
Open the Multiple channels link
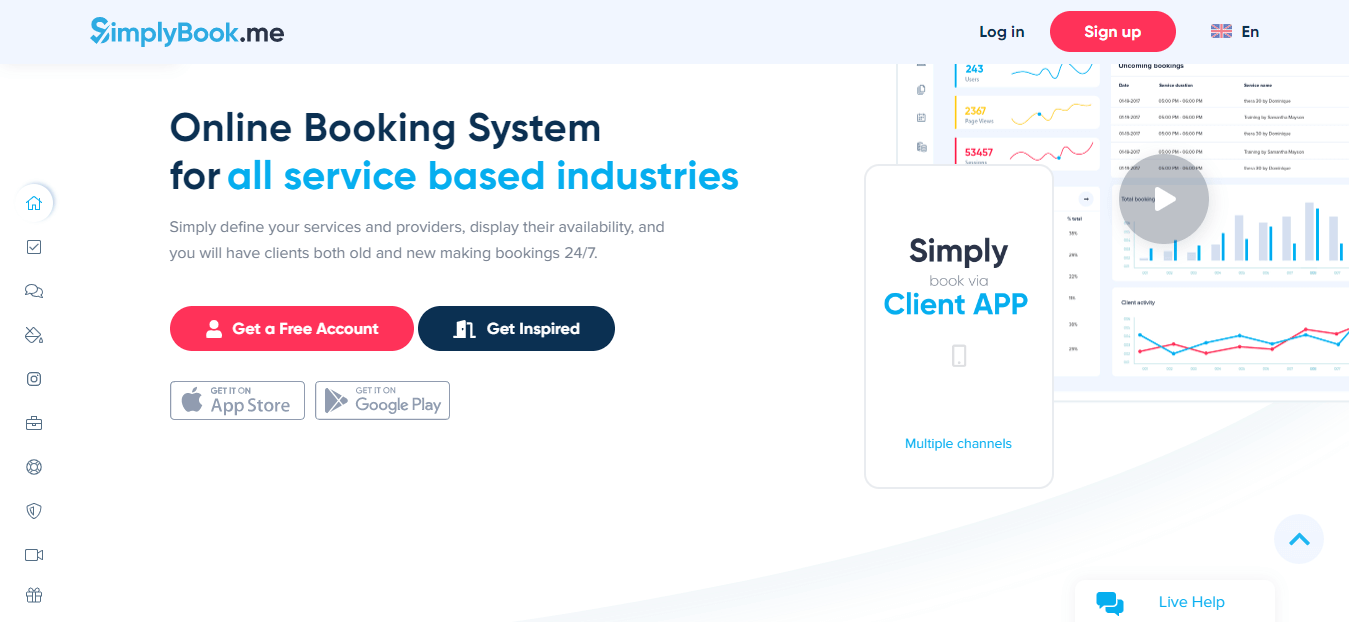click(957, 443)
